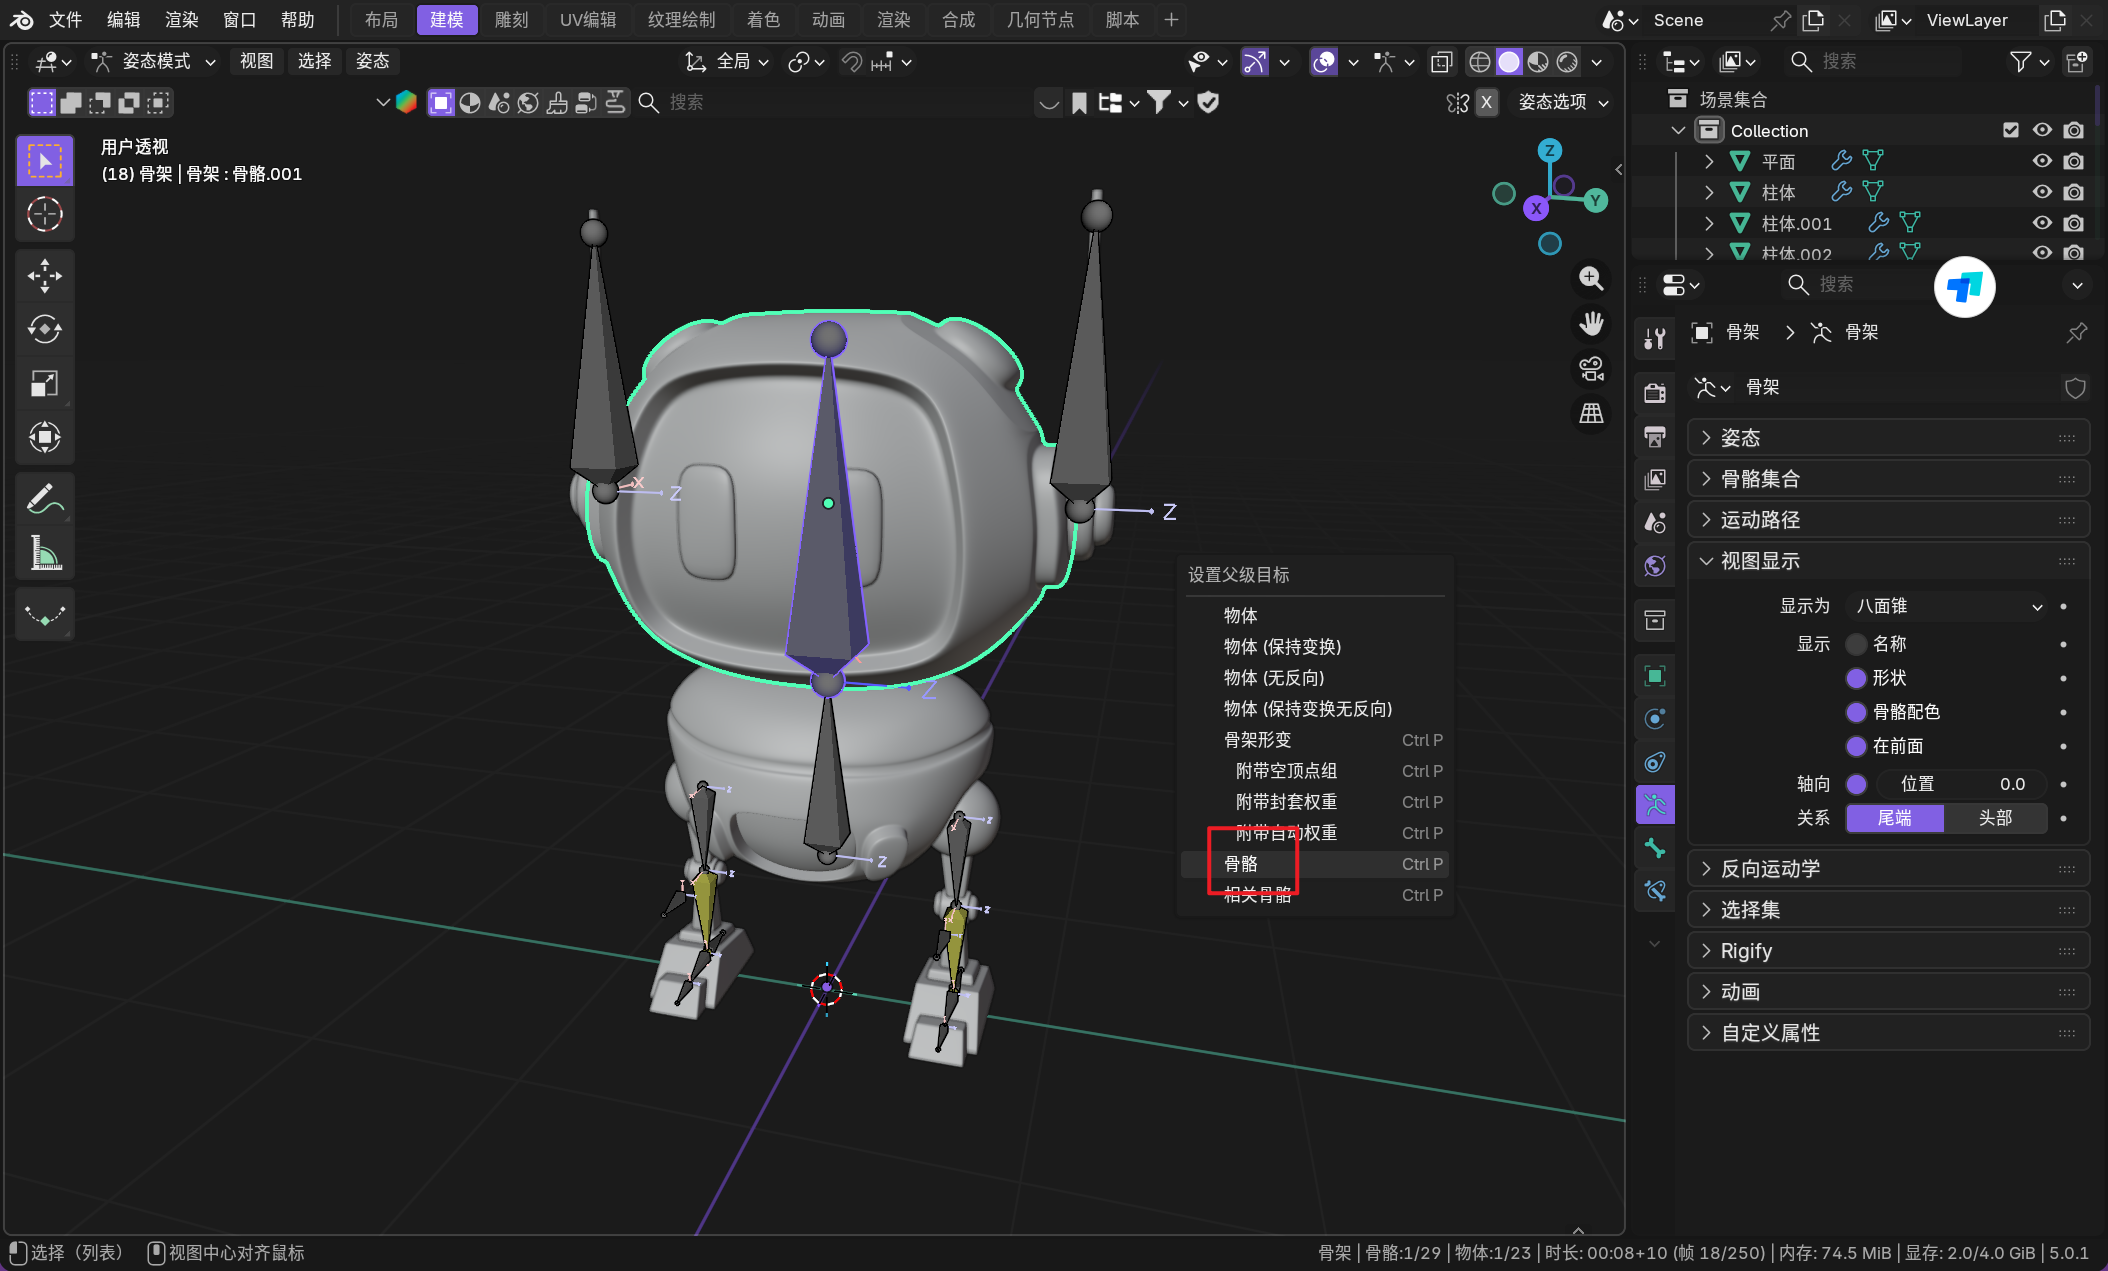Choose 骨骼 in the parent menu
Image resolution: width=2108 pixels, height=1271 pixels.
1241,864
